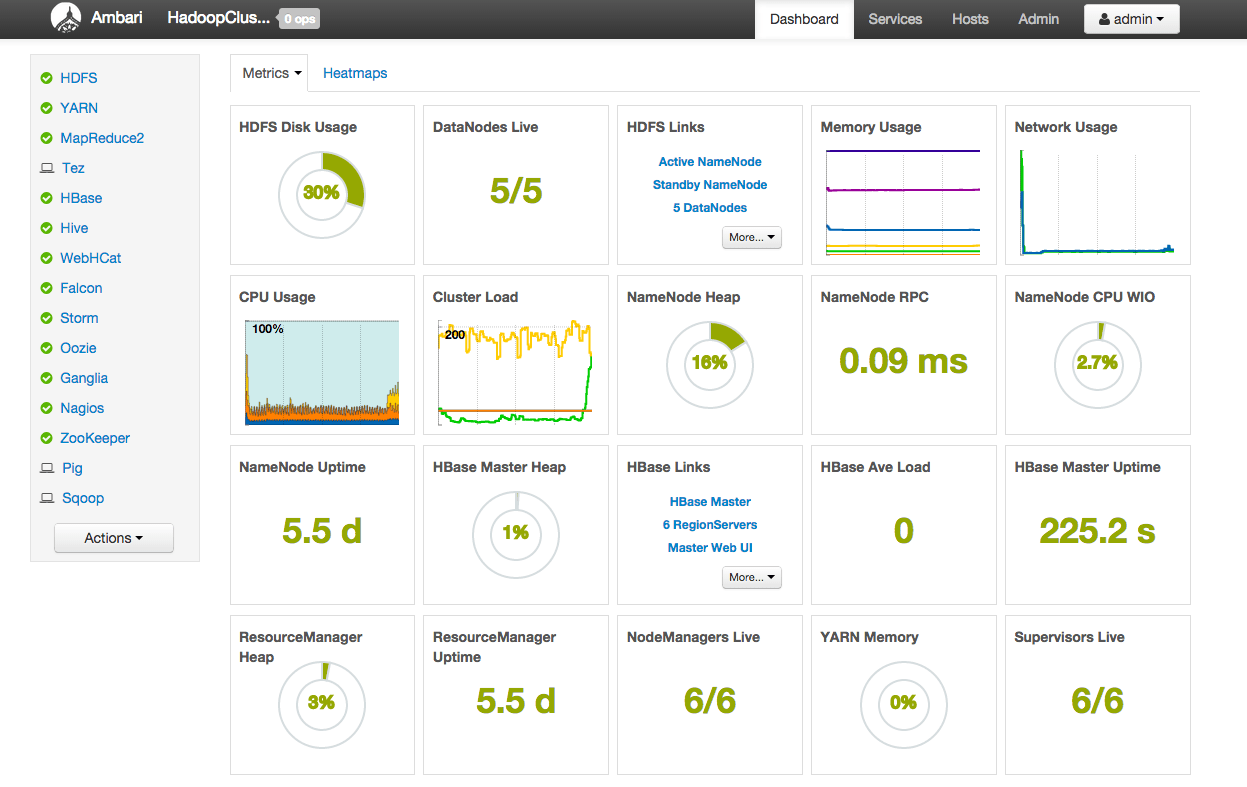The image size is (1247, 787).
Task: Click the green status icon beside ZooKeeper
Action: (x=46, y=438)
